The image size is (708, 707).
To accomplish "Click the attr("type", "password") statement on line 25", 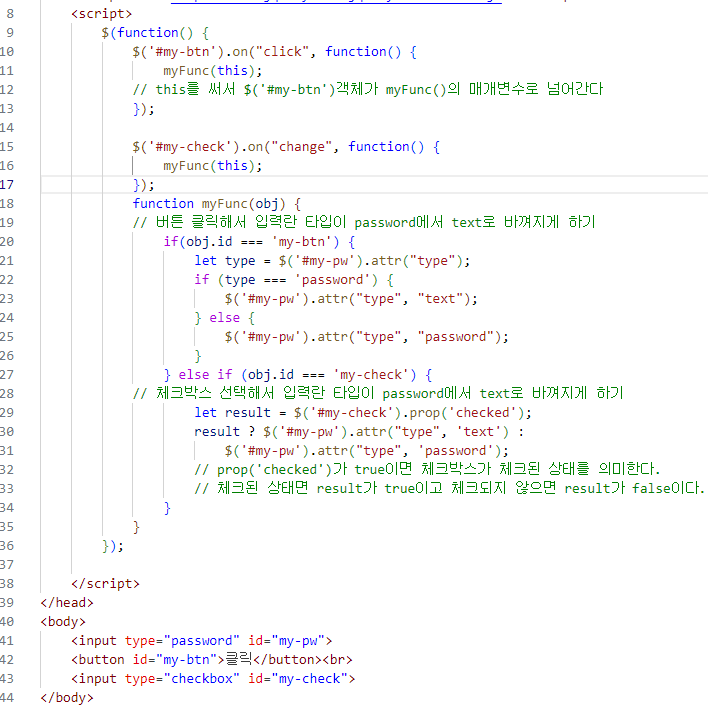I will (x=367, y=336).
